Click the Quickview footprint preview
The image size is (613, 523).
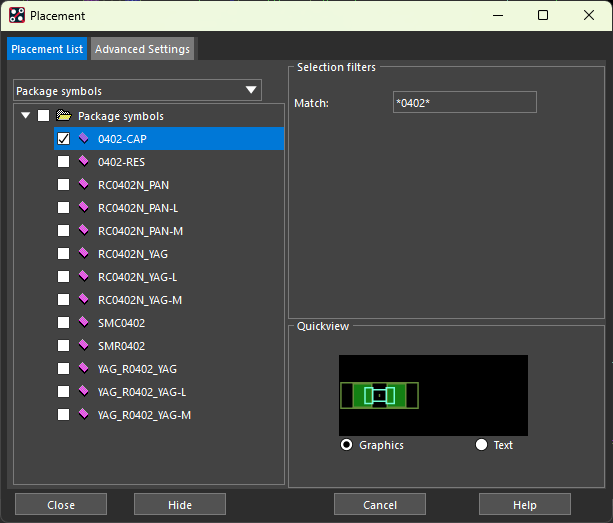[433, 395]
